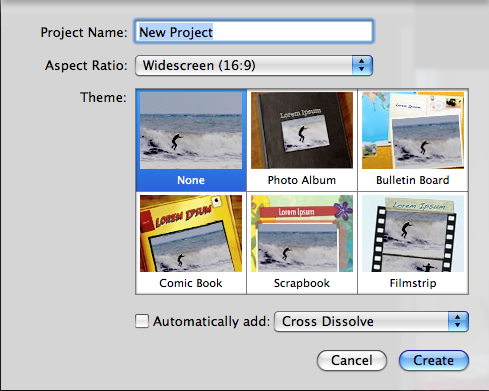Image resolution: width=489 pixels, height=391 pixels.
Task: Click the None theme label
Action: 191,180
